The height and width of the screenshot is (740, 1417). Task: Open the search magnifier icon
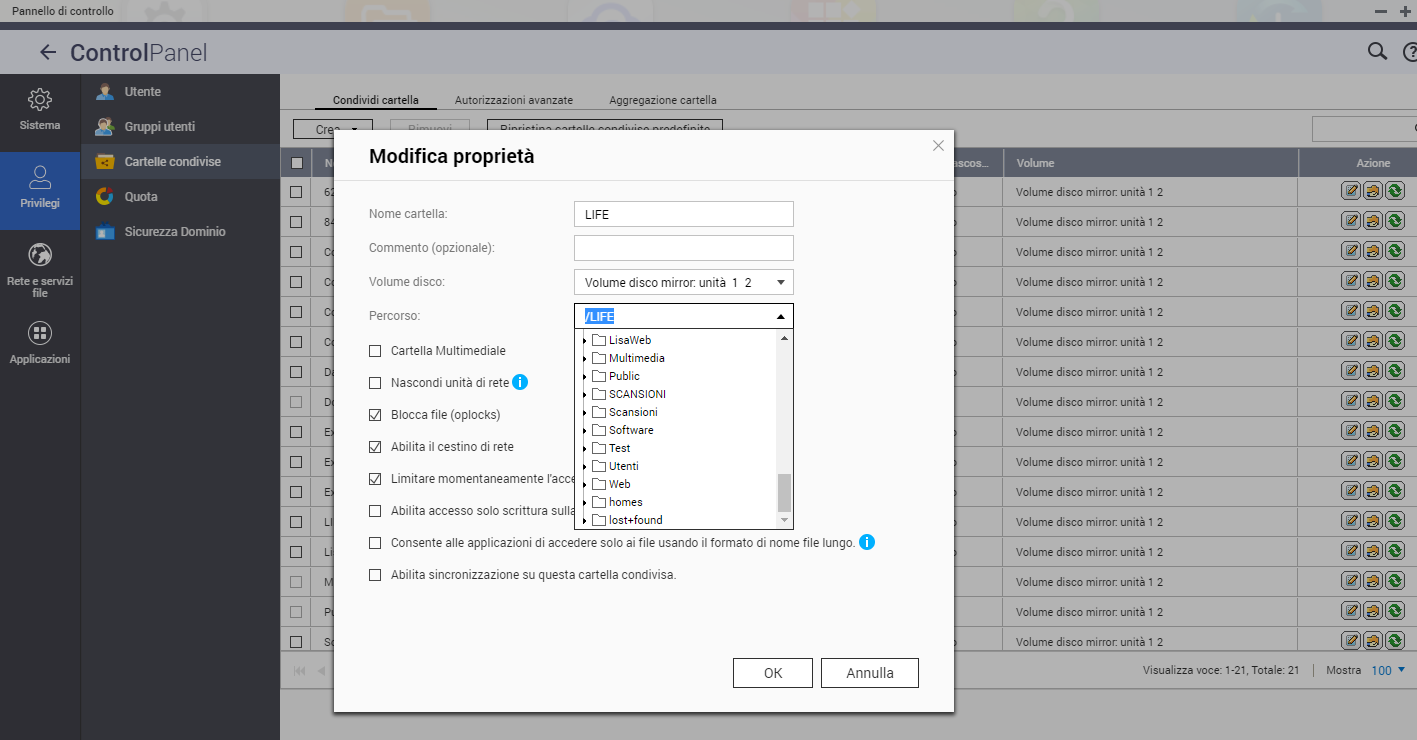click(x=1377, y=52)
